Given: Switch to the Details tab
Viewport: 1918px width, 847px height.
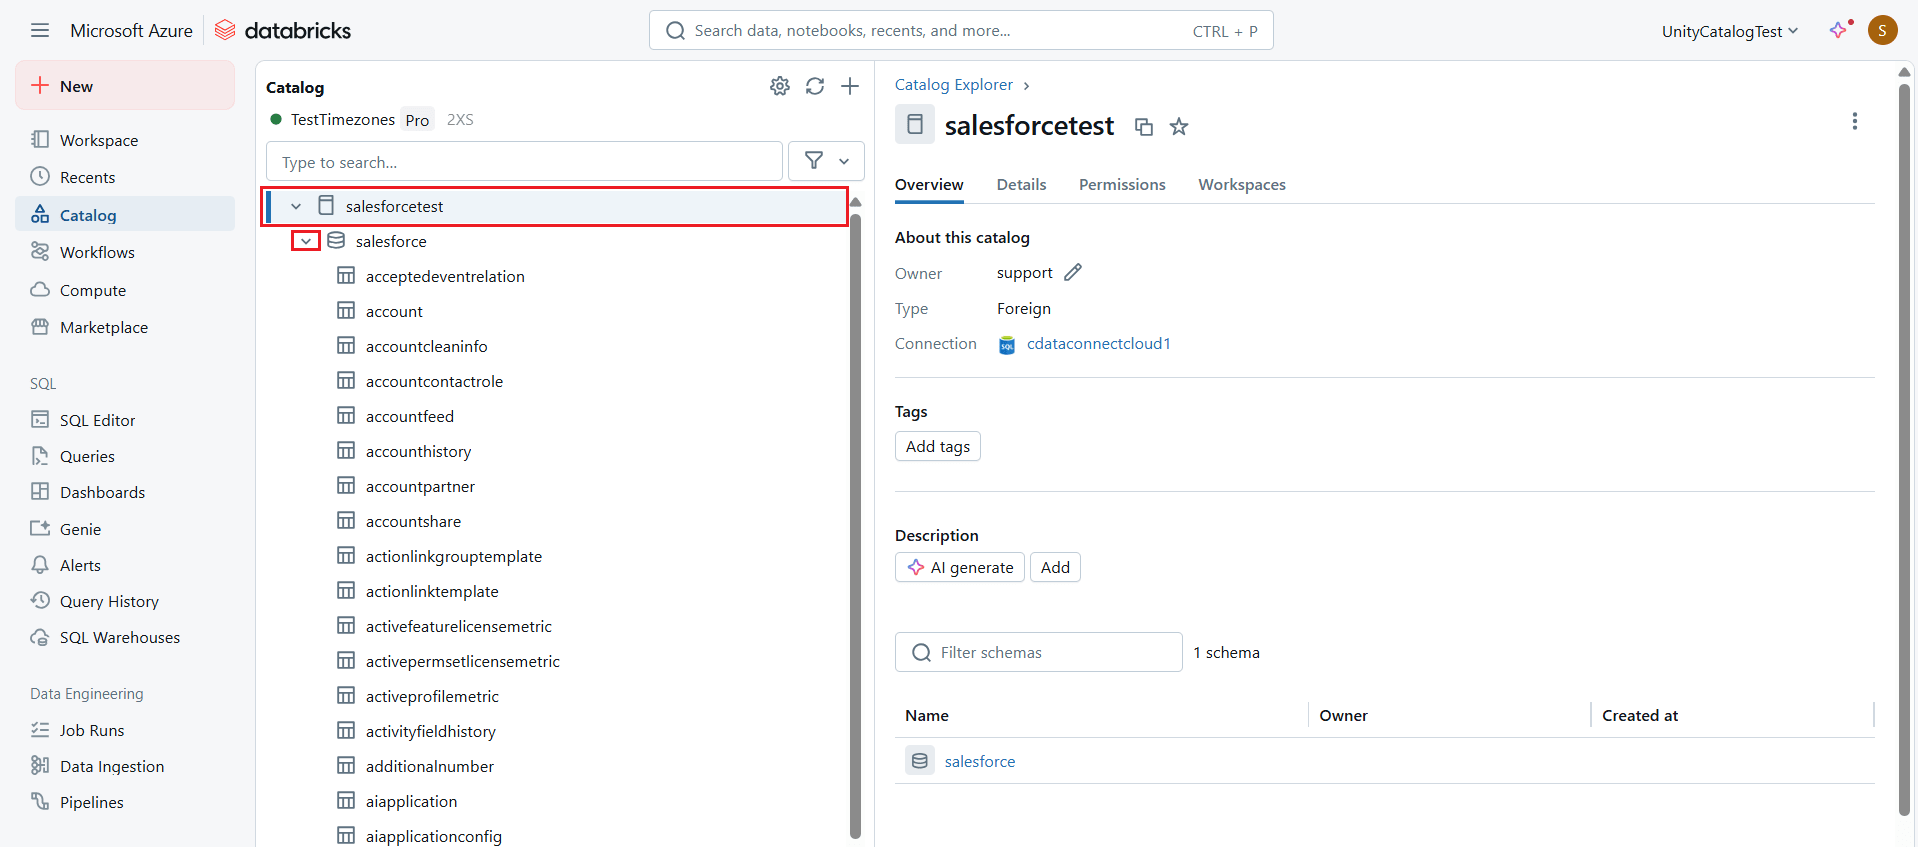Looking at the screenshot, I should 1021,185.
